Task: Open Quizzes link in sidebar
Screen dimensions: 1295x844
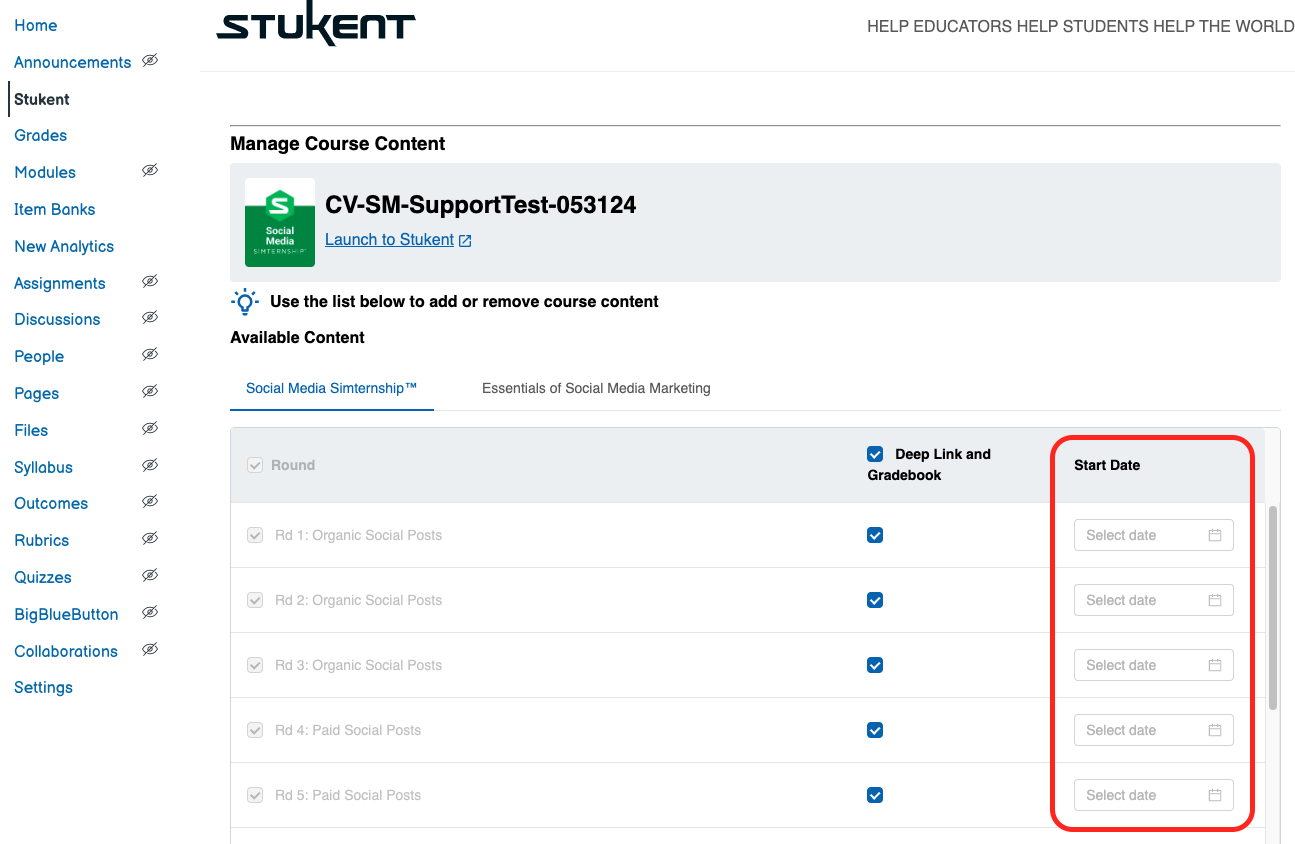Action: 43,577
